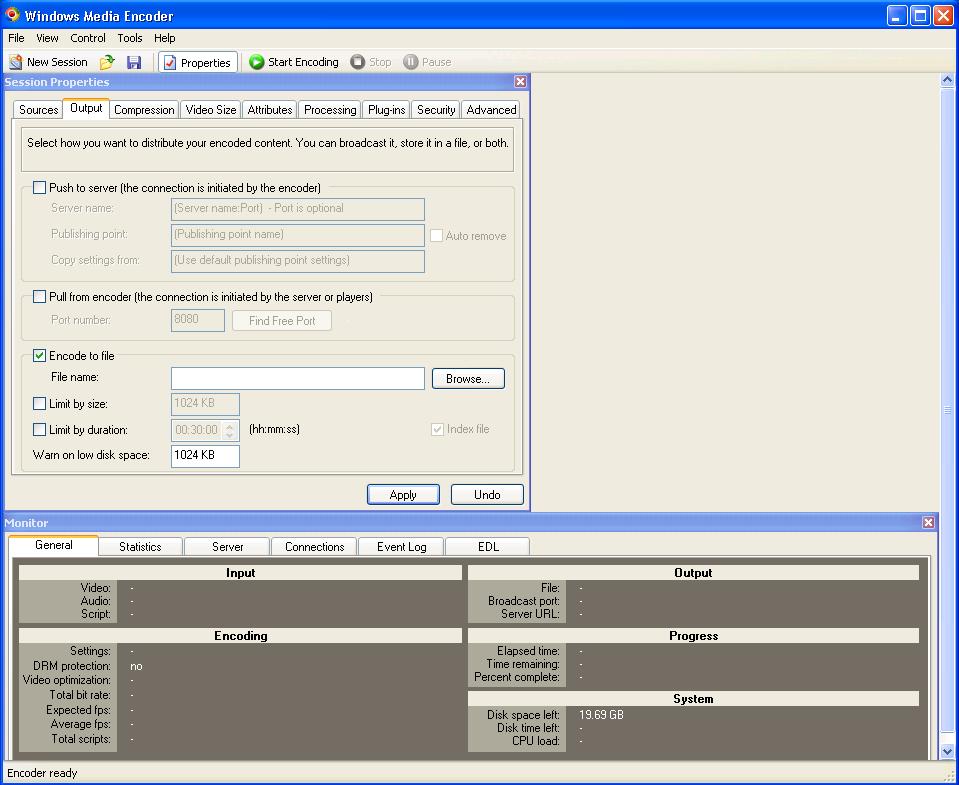Viewport: 959px width, 785px height.
Task: Enable Pull from encoder checkbox
Action: coord(39,297)
